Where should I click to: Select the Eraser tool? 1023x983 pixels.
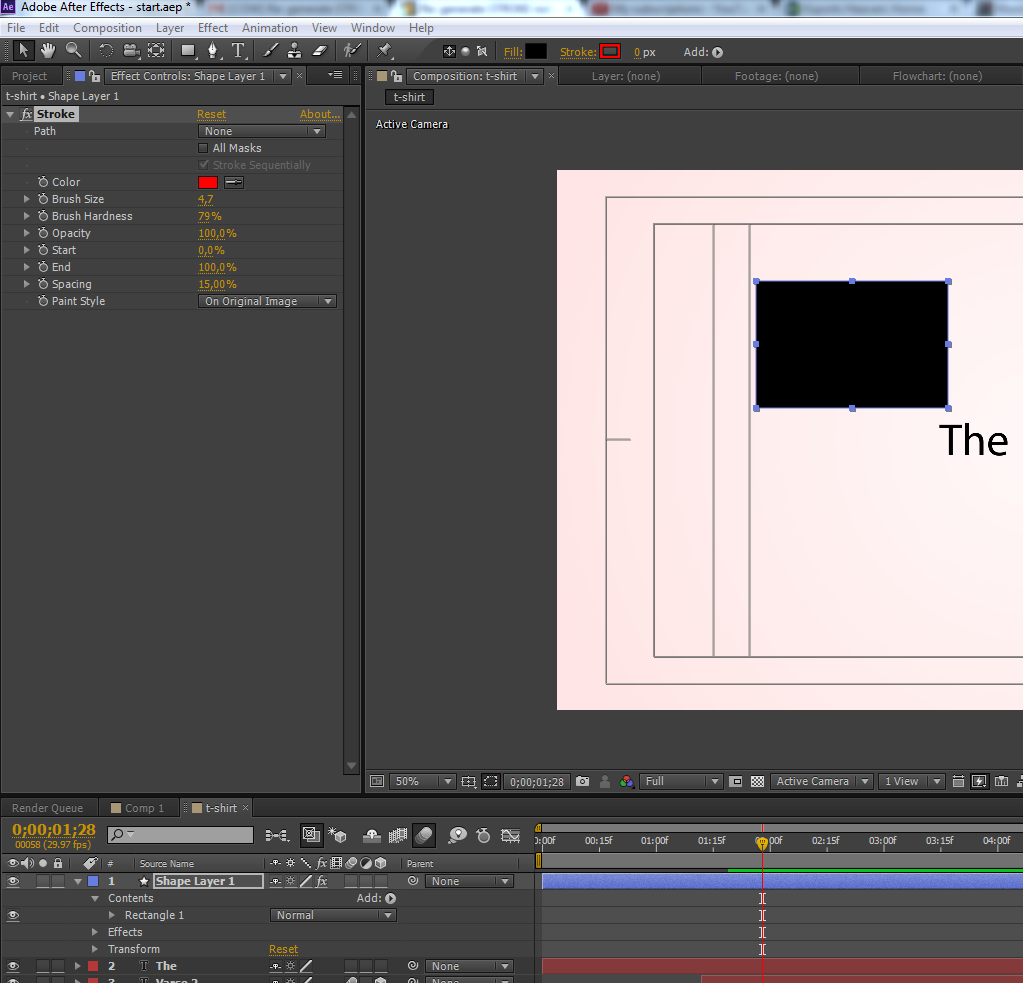320,51
